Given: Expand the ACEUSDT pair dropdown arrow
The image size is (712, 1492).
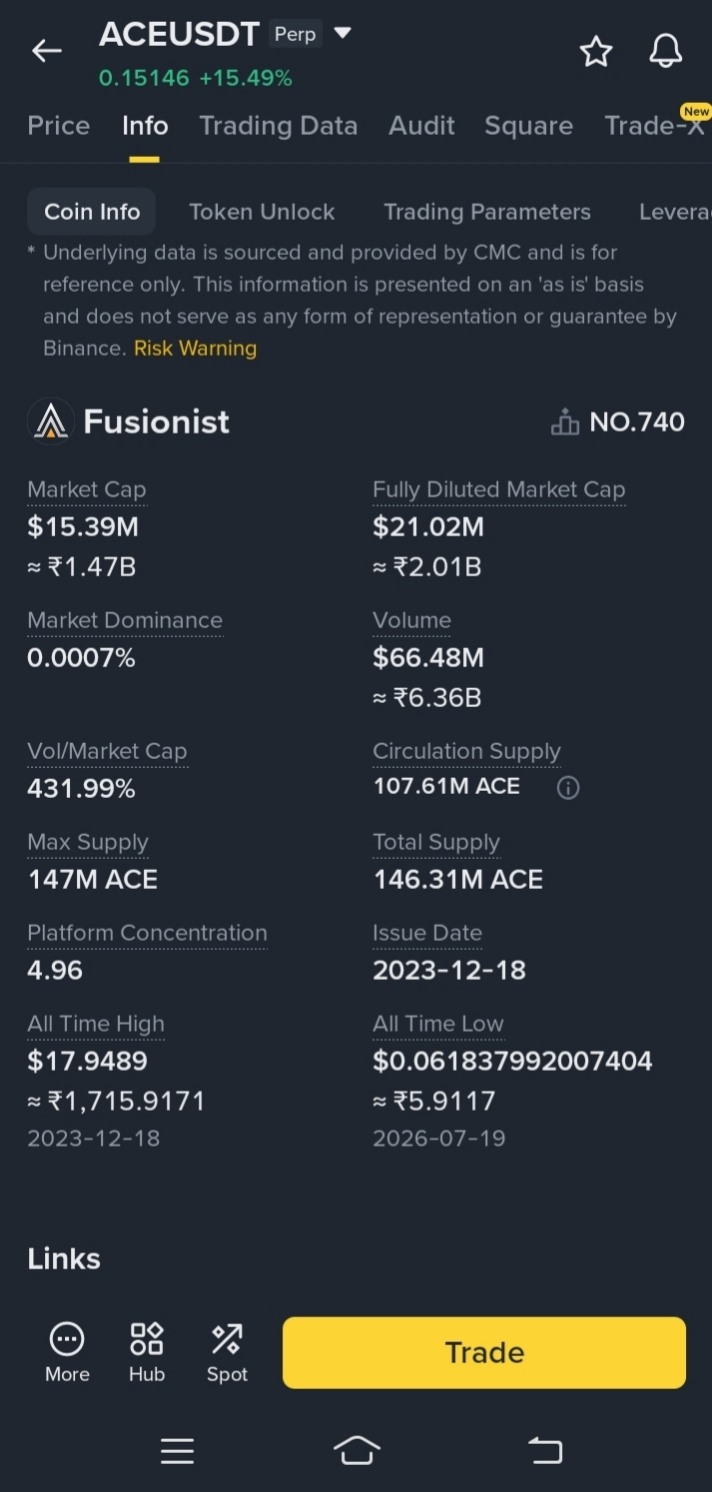Looking at the screenshot, I should pos(343,33).
